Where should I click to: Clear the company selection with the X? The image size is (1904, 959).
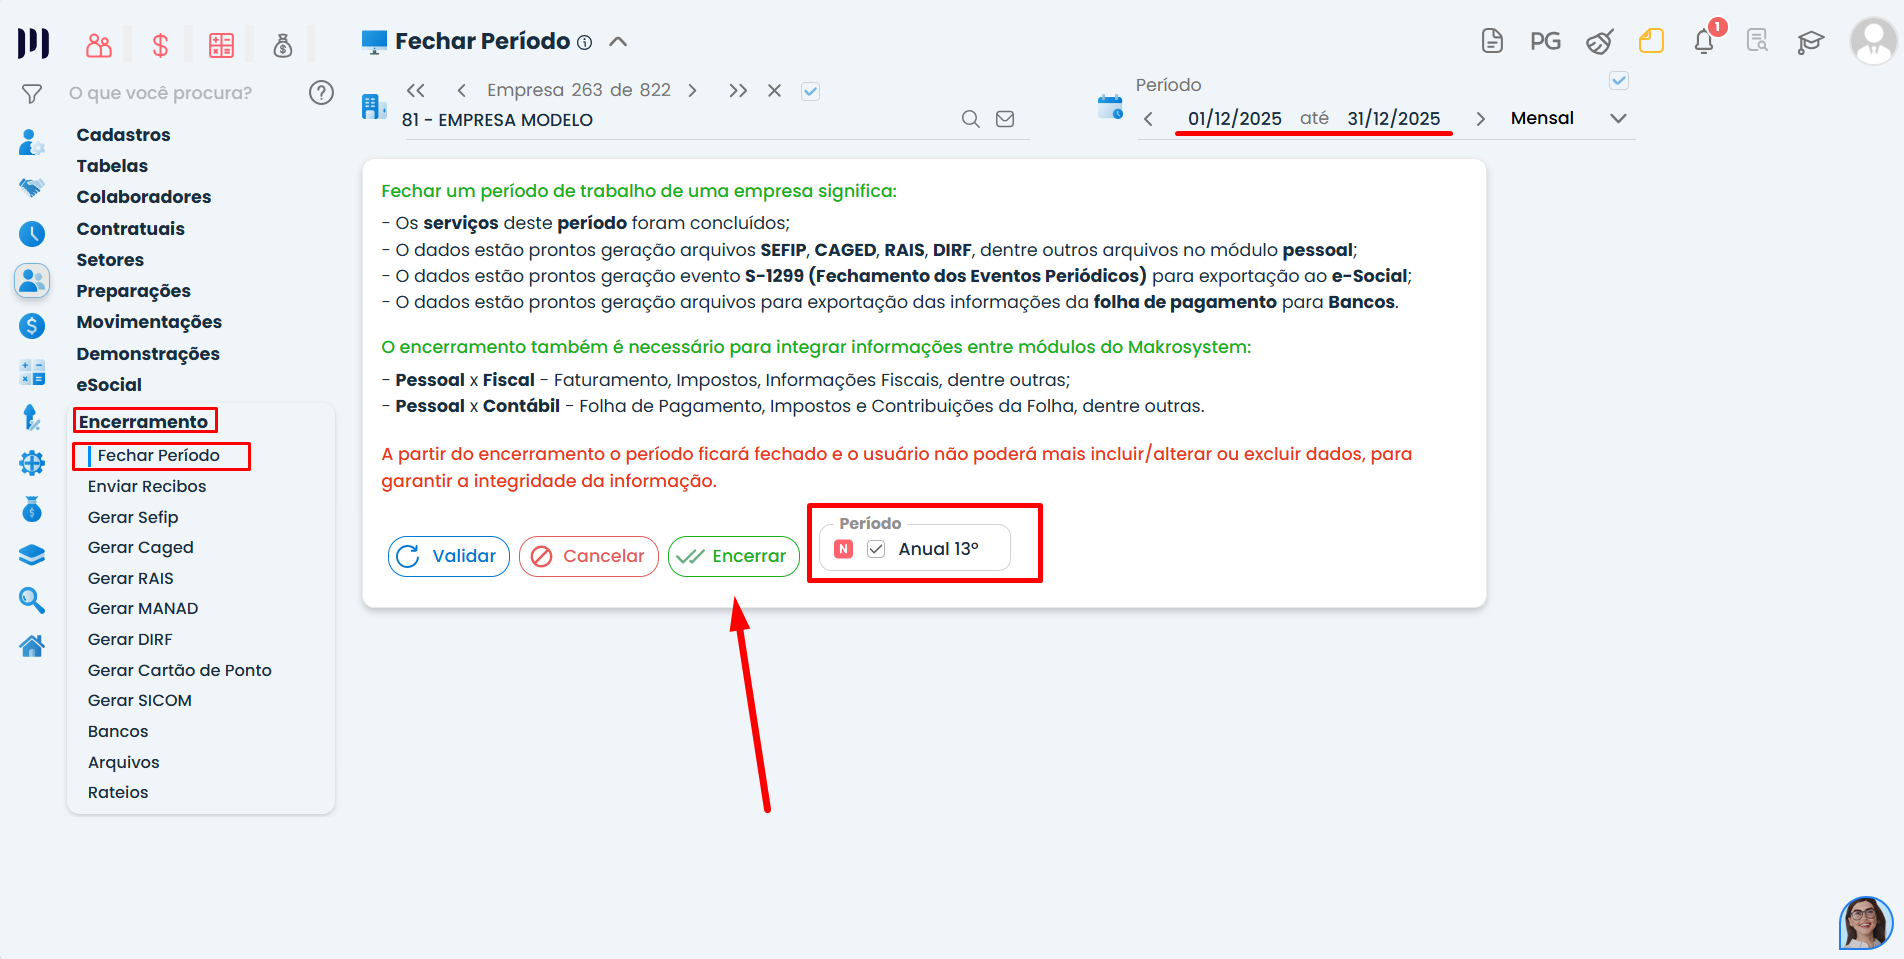click(x=774, y=90)
